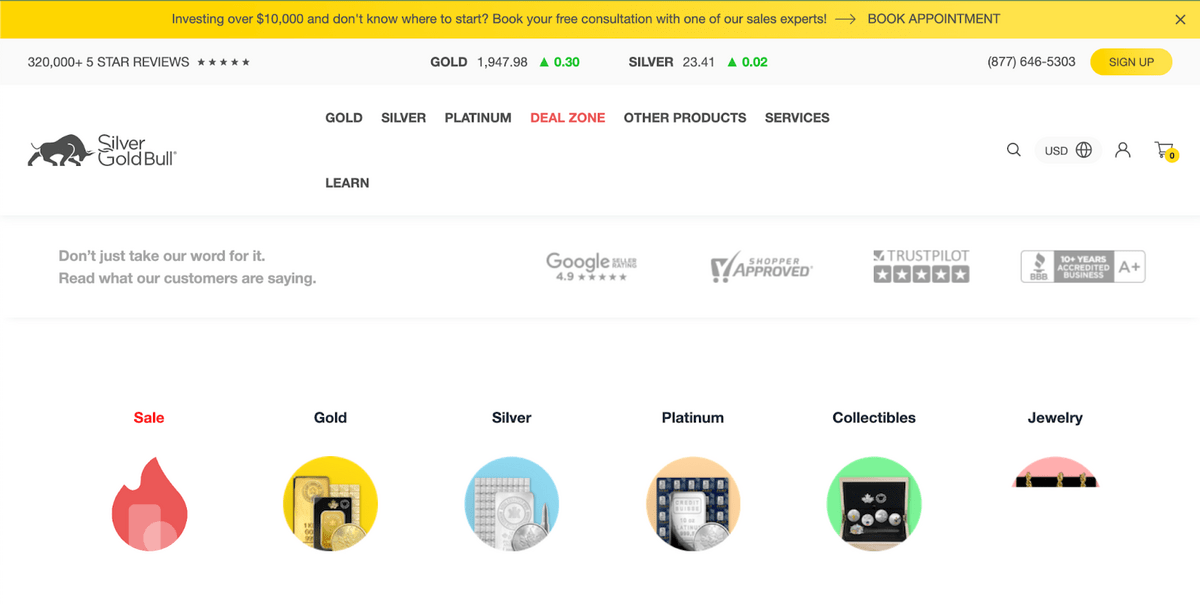The width and height of the screenshot is (1200, 604).
Task: Open the Collectibles category circle image
Action: point(874,504)
